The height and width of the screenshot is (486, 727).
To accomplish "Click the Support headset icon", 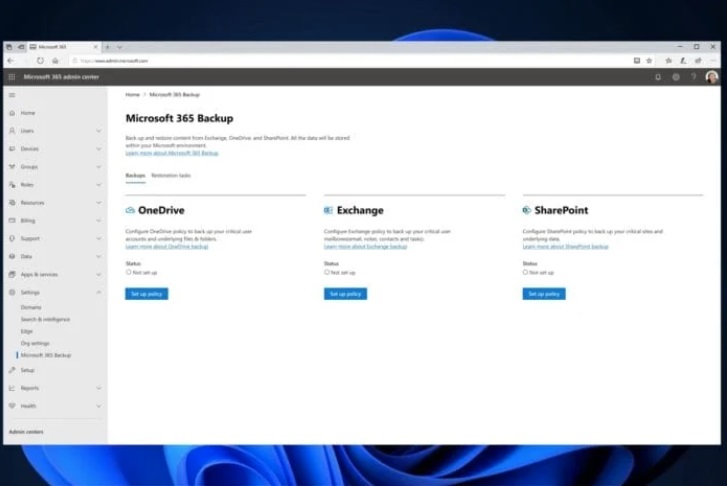I will click(12, 238).
